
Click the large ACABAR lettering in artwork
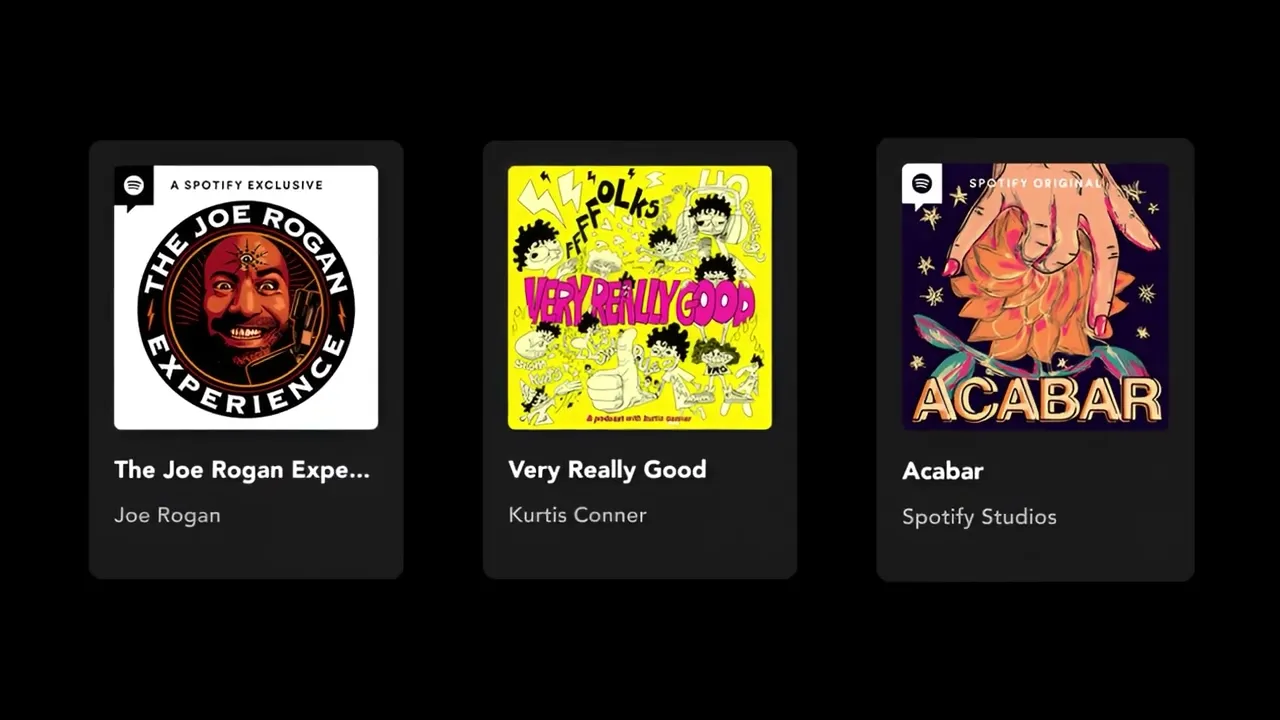[1035, 398]
